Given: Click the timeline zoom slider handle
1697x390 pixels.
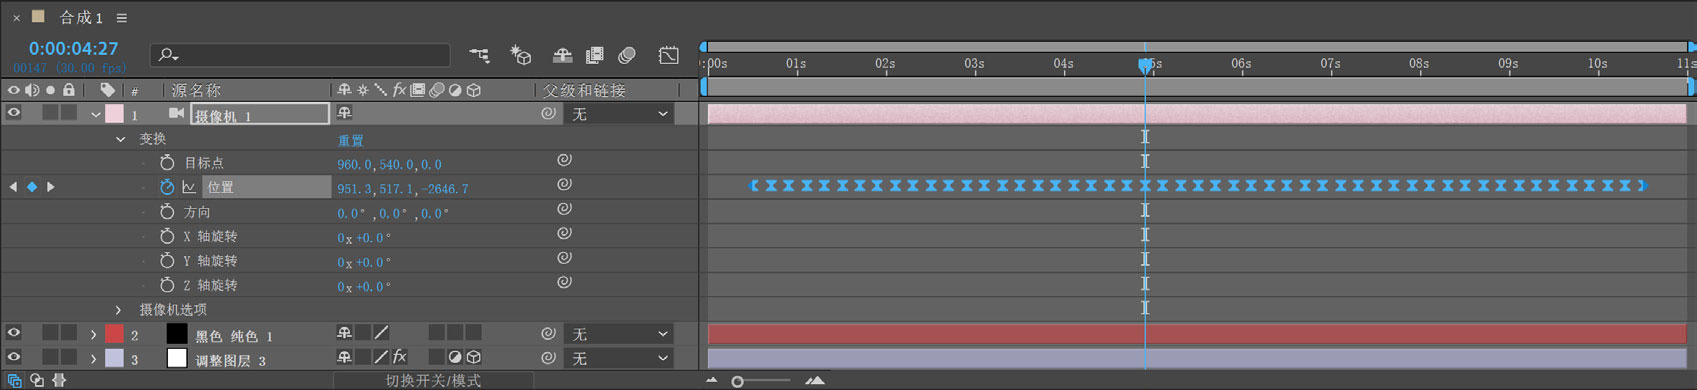Looking at the screenshot, I should point(737,381).
